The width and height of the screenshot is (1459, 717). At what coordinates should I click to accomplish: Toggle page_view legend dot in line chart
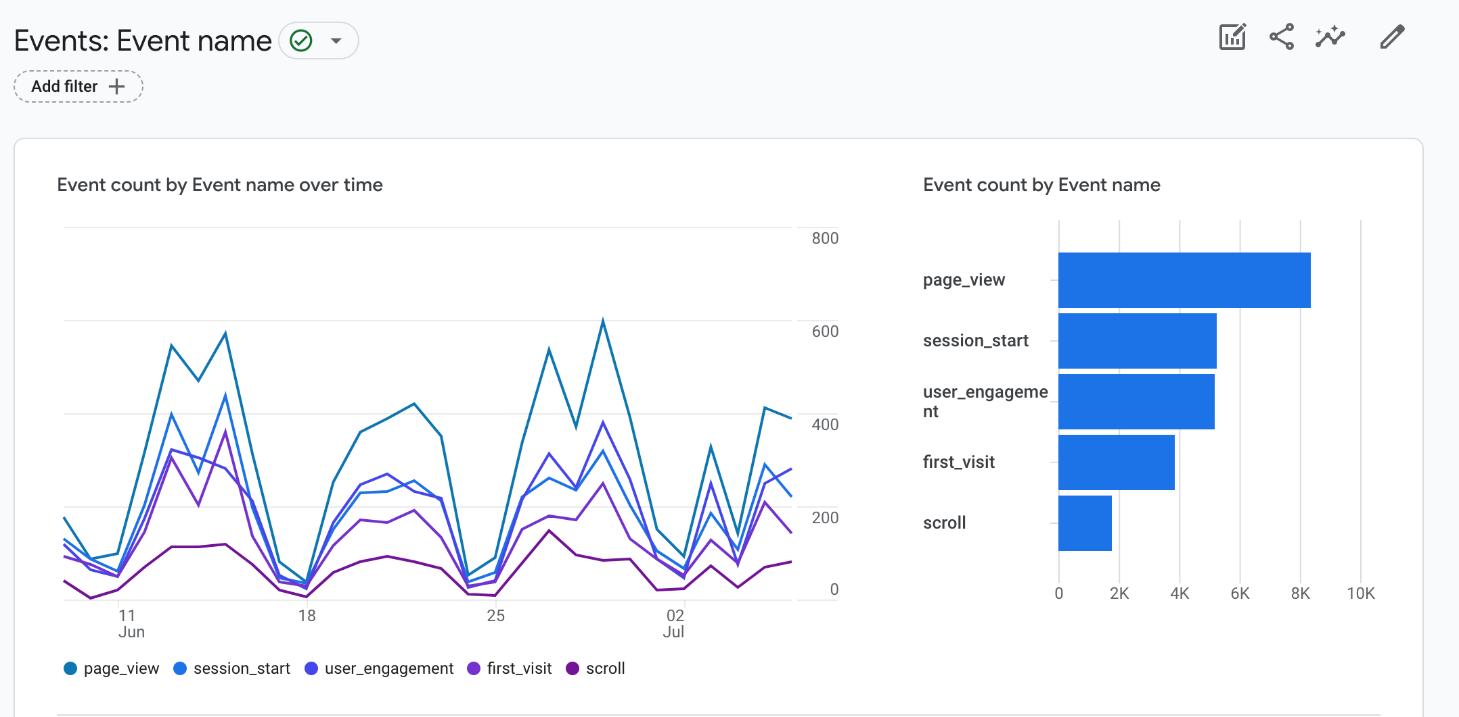70,668
